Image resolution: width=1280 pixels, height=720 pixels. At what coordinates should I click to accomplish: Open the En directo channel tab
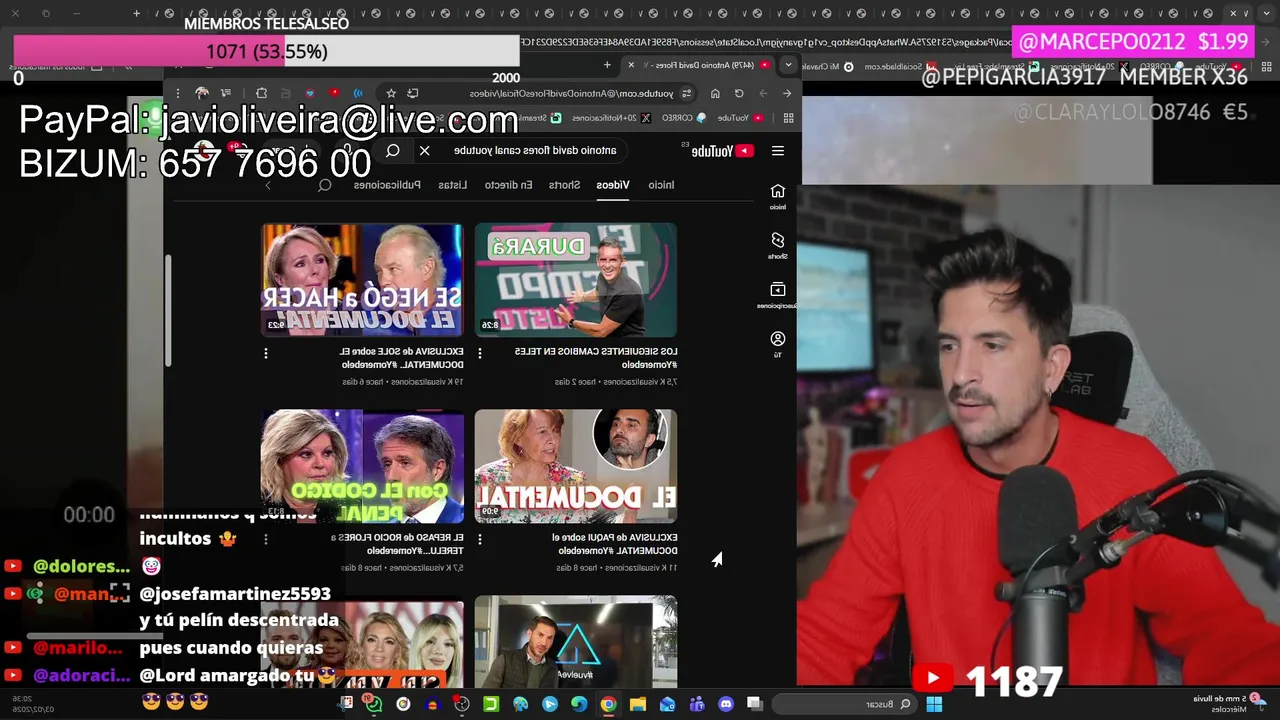[x=509, y=185]
